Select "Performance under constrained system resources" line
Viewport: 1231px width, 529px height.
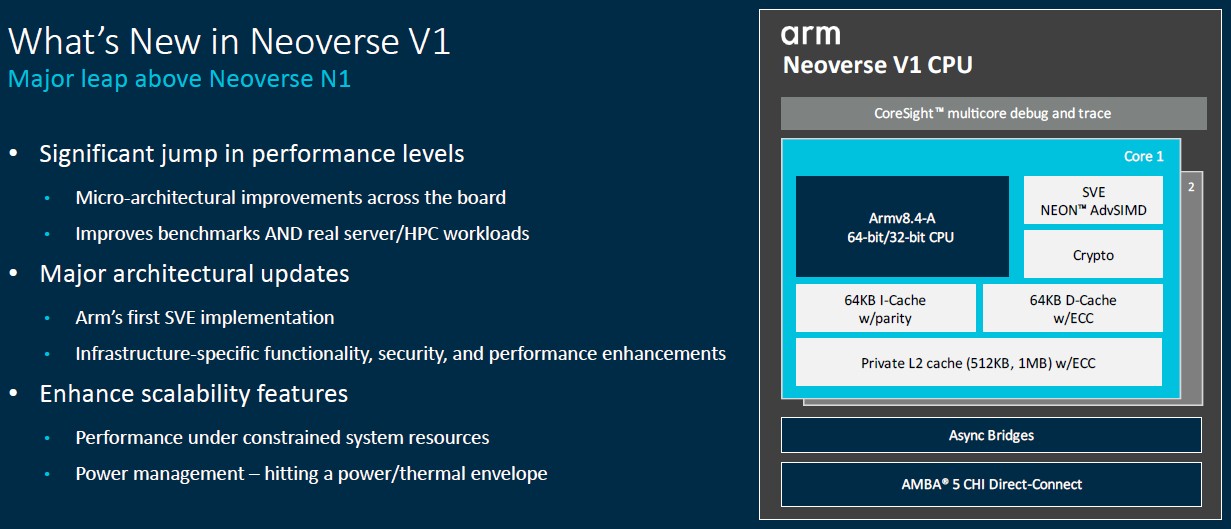tap(282, 437)
